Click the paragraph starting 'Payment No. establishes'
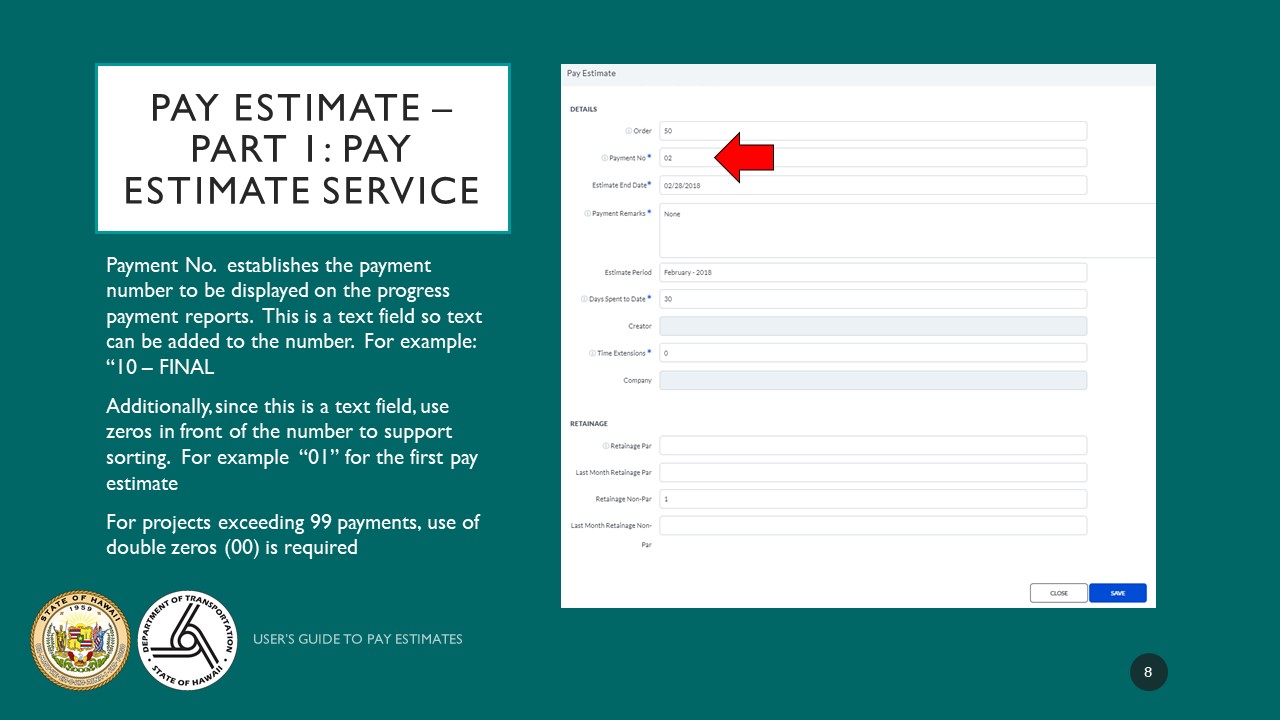 (x=295, y=316)
